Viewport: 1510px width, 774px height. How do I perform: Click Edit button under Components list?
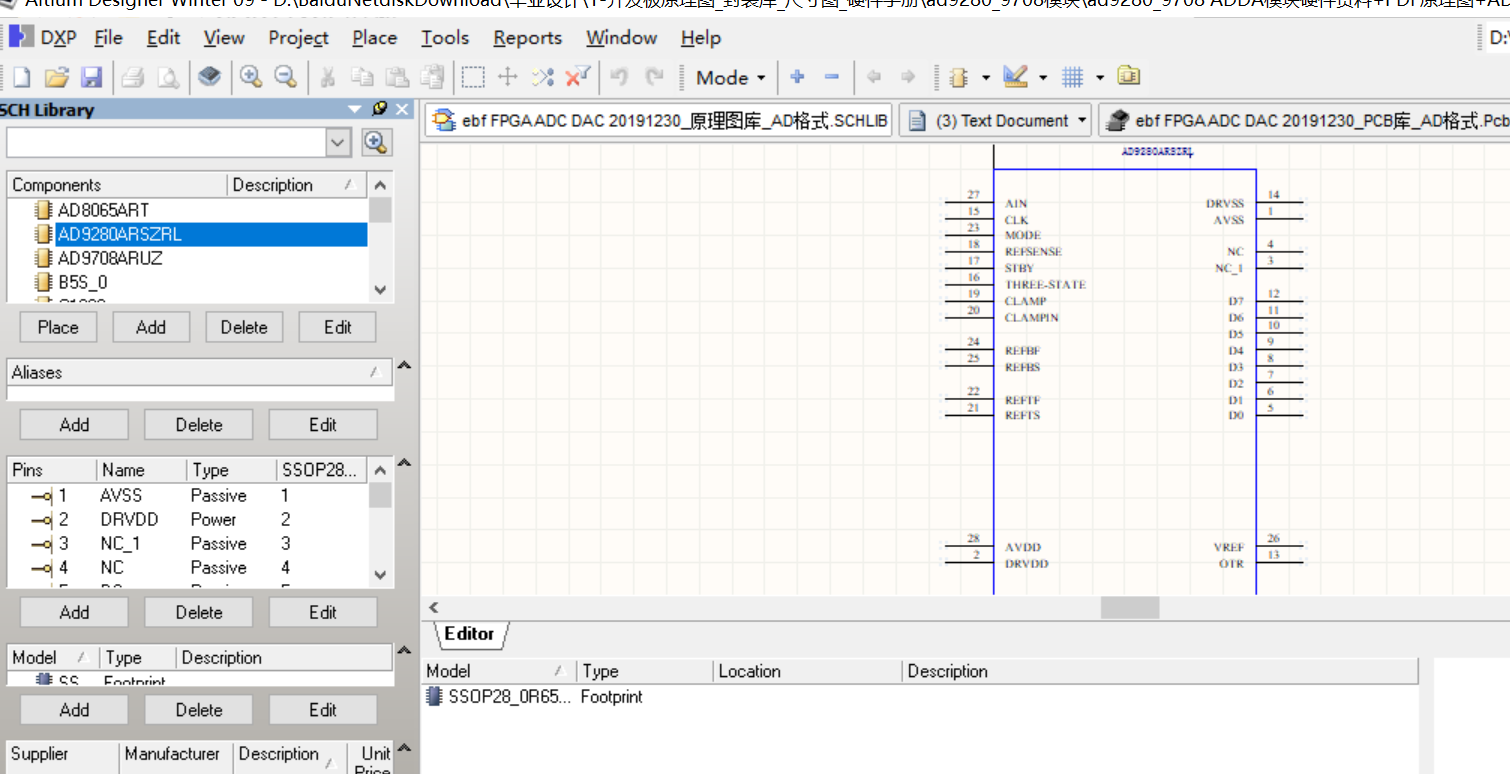pyautogui.click(x=338, y=327)
